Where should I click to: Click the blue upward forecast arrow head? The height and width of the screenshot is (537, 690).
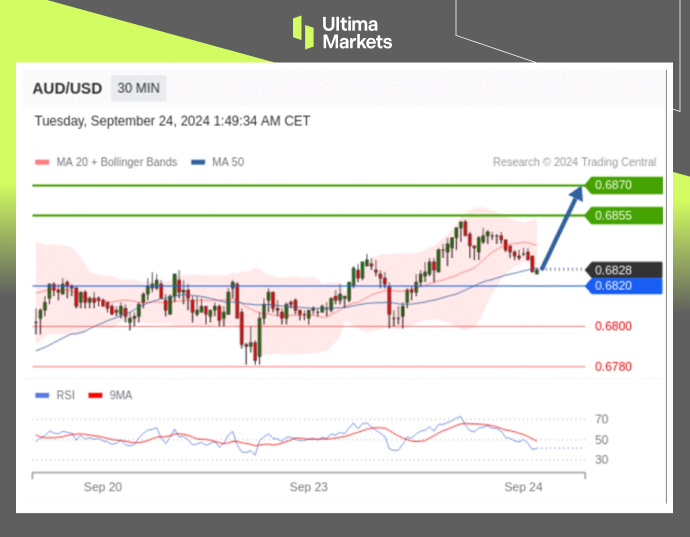580,190
